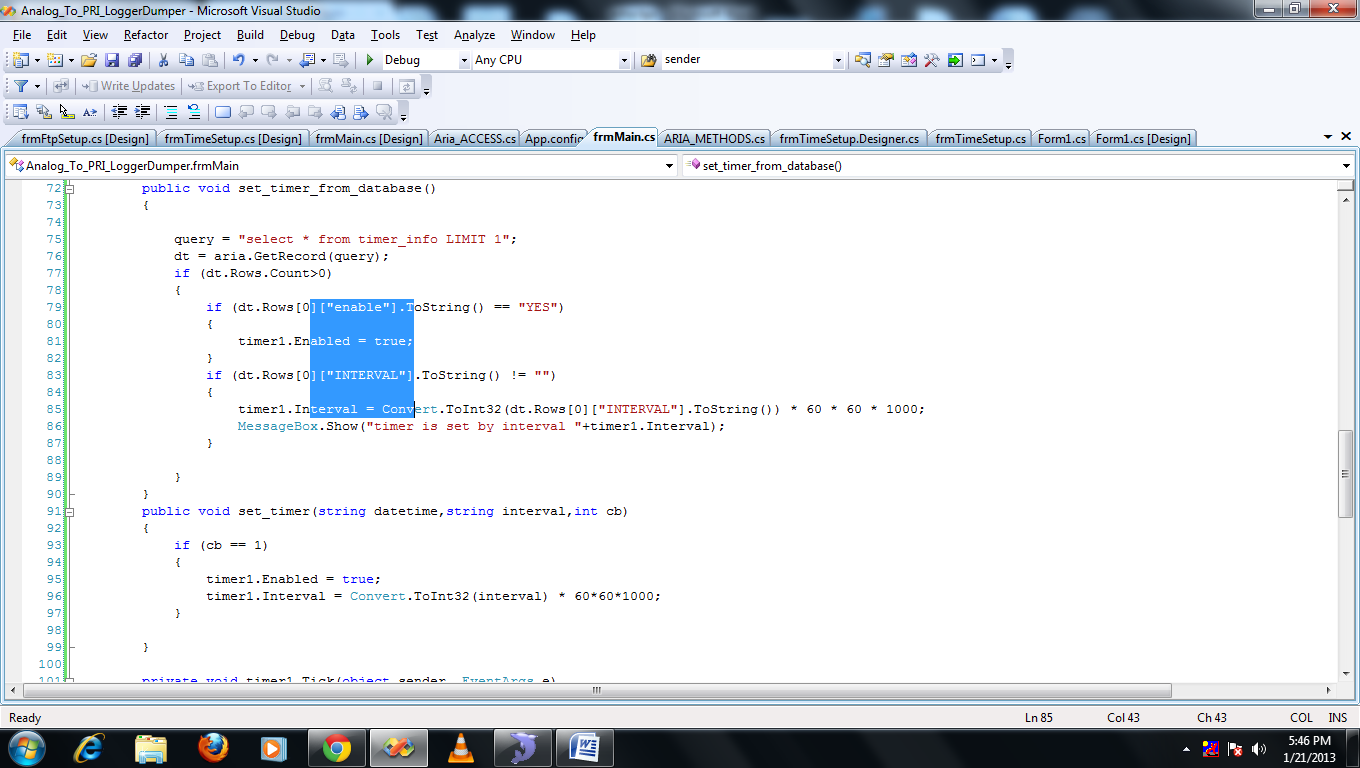This screenshot has width=1360, height=768.
Task: Click the vertical scrollbar thumb
Action: pyautogui.click(x=1346, y=473)
